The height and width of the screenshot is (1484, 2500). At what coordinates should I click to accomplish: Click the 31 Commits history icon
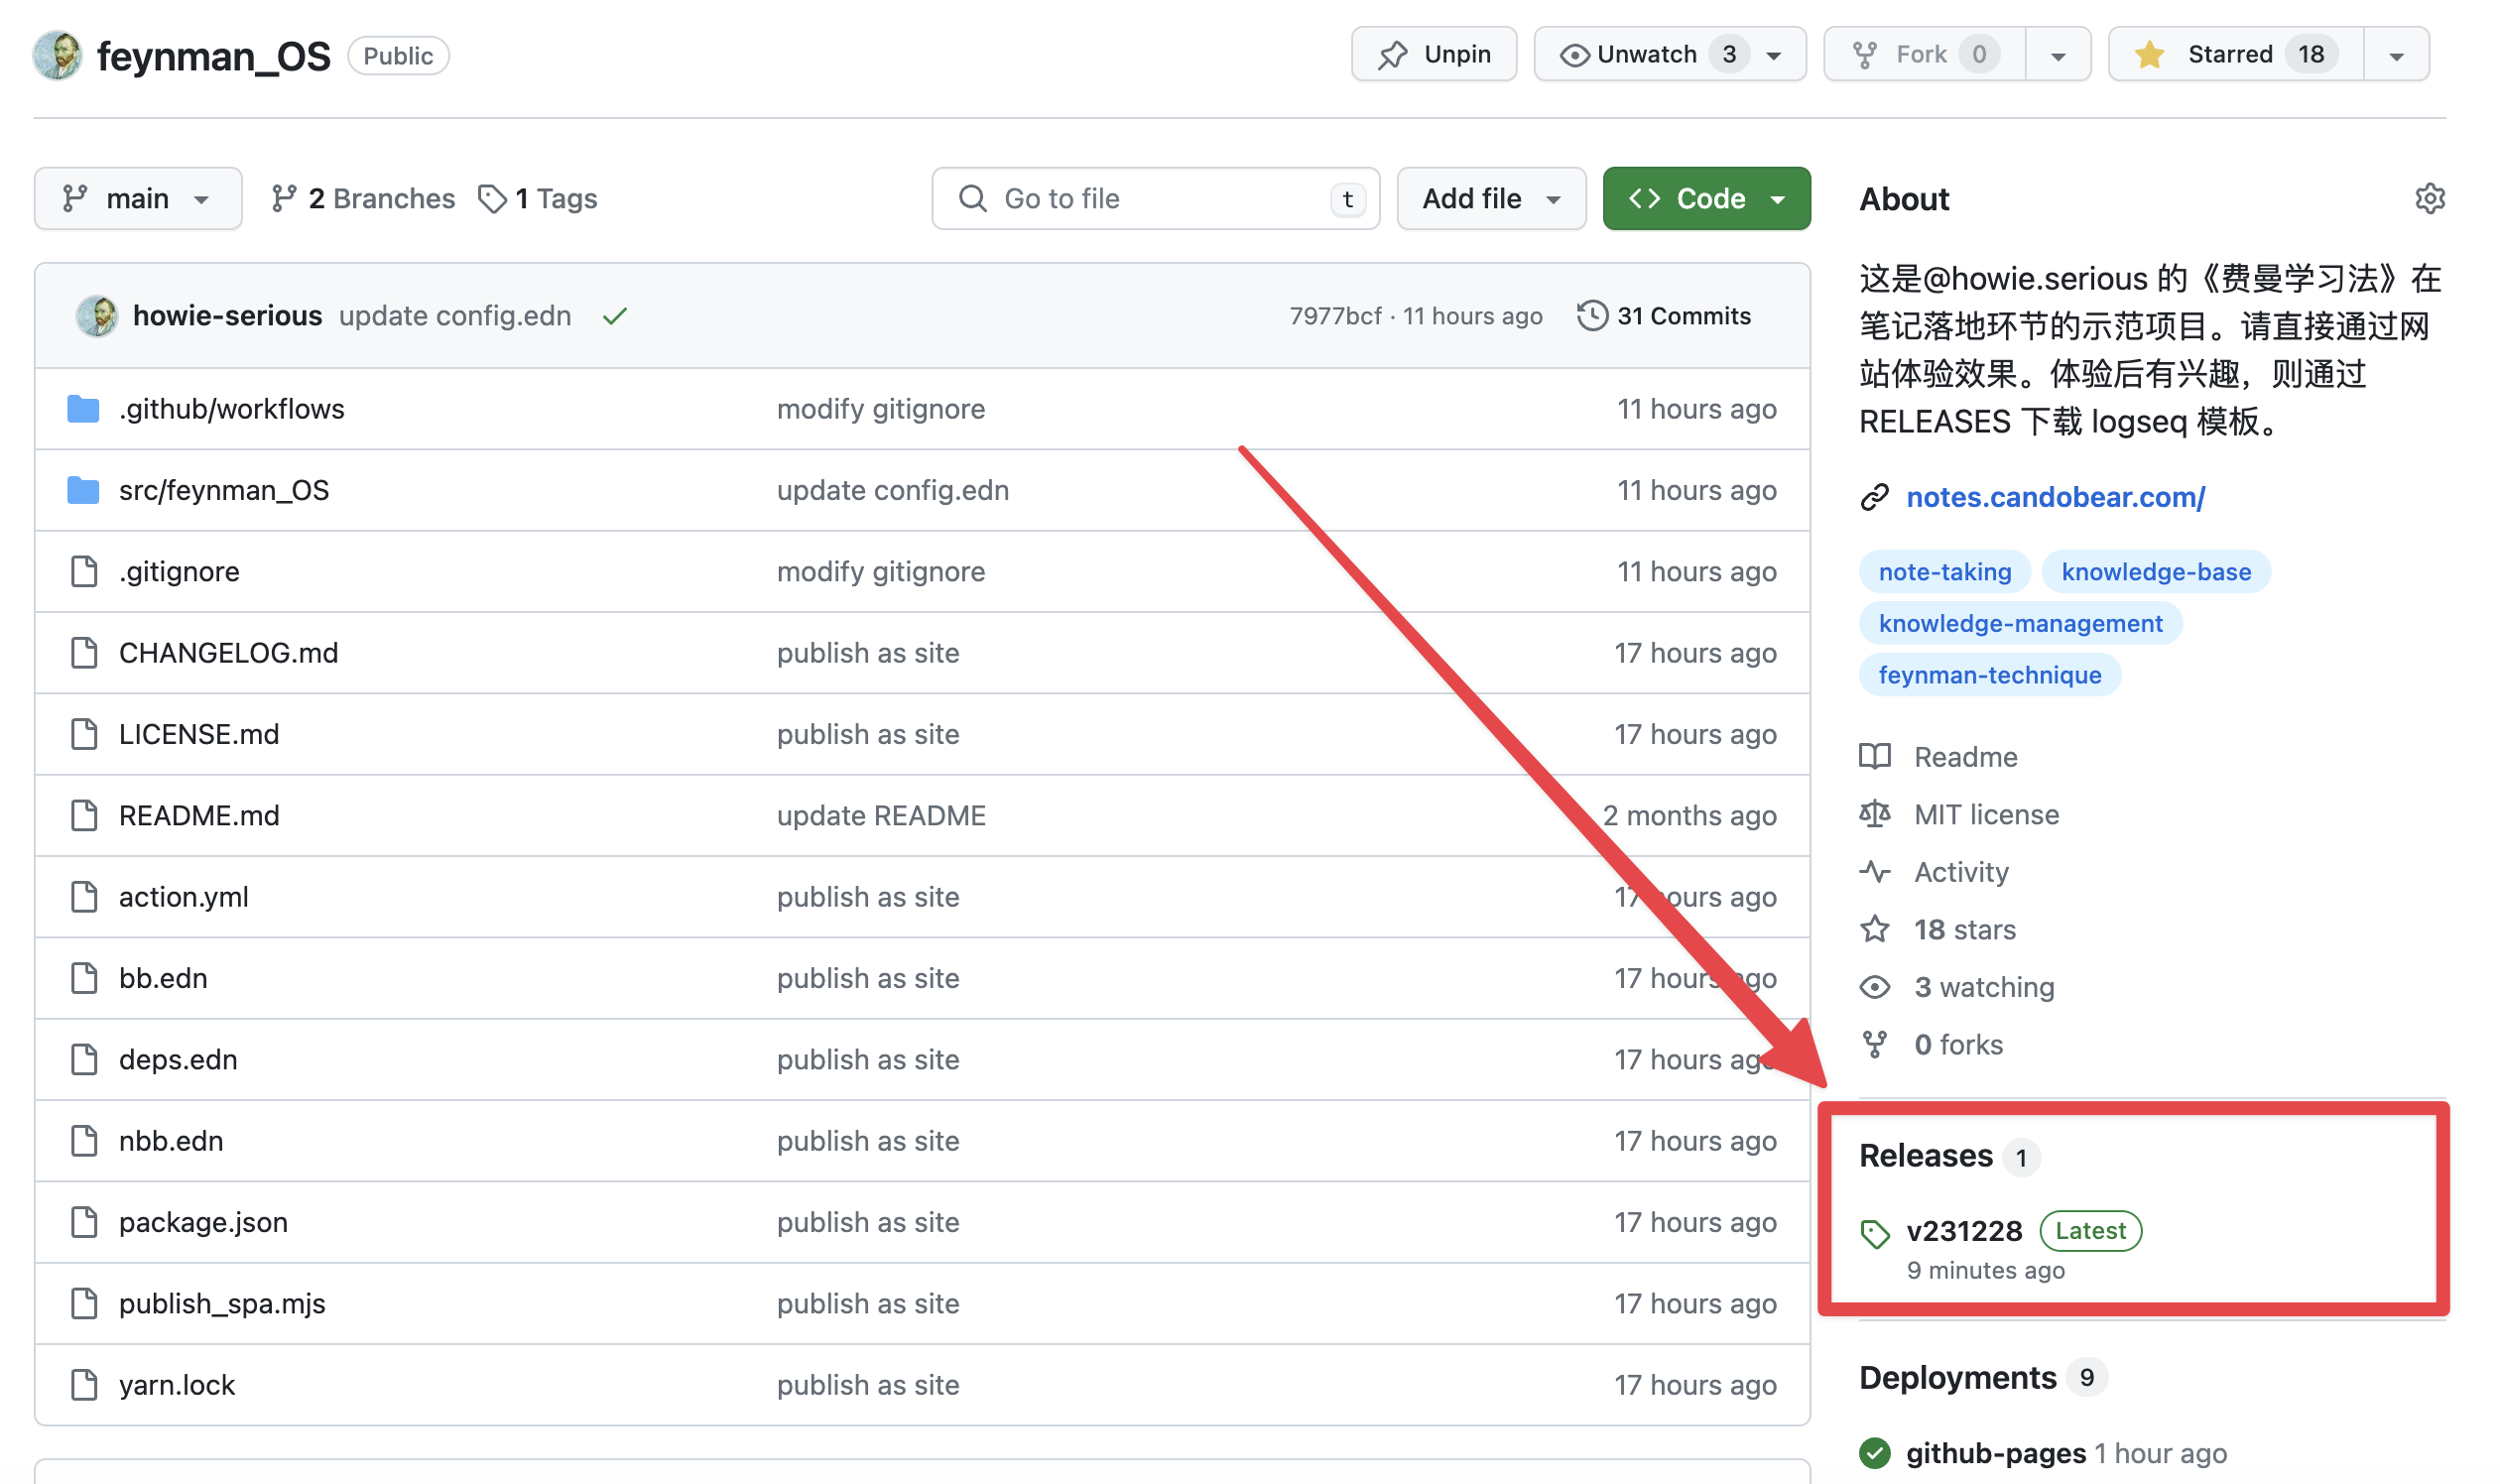coord(1591,316)
